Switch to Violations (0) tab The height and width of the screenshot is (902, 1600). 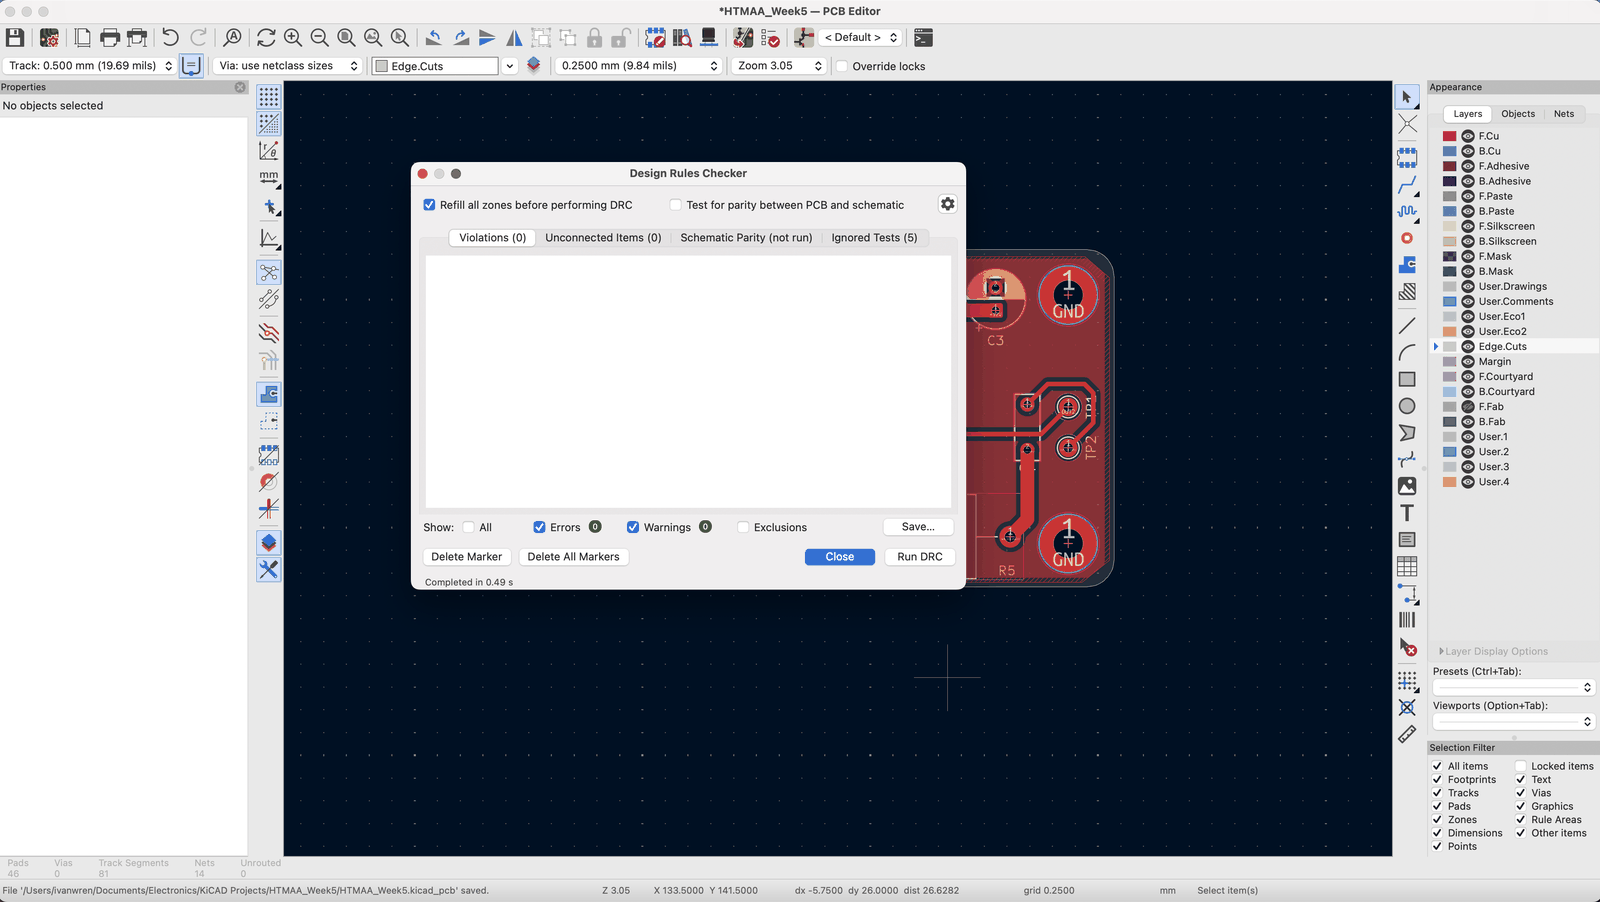coord(492,238)
